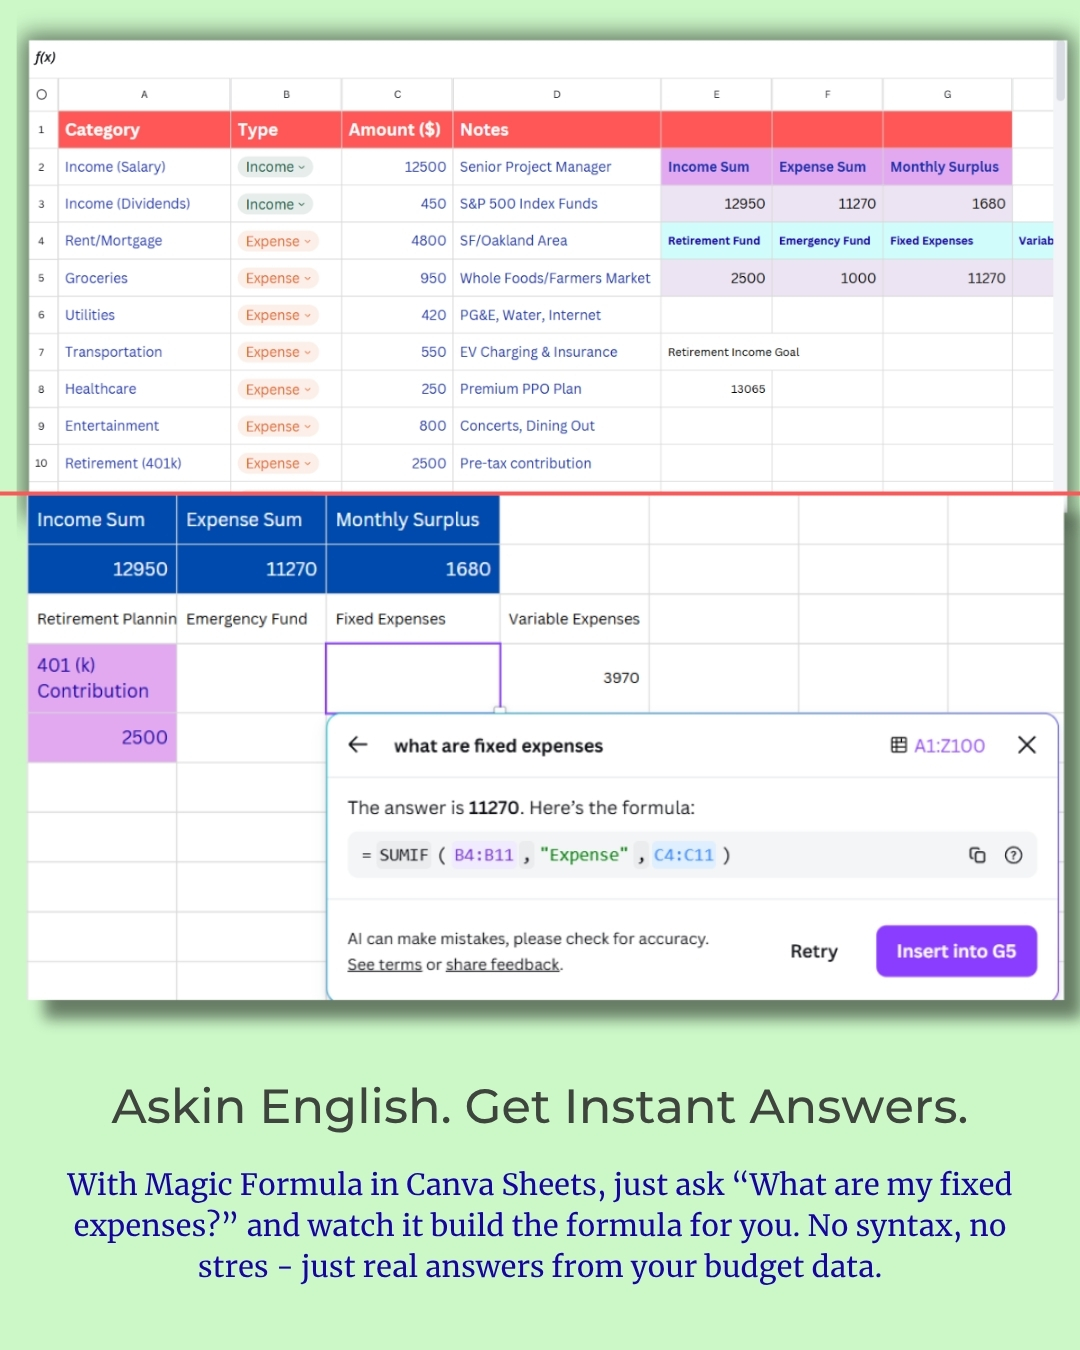1080x1350 pixels.
Task: Select the EV Charging & Insurance cell
Action: click(x=556, y=352)
